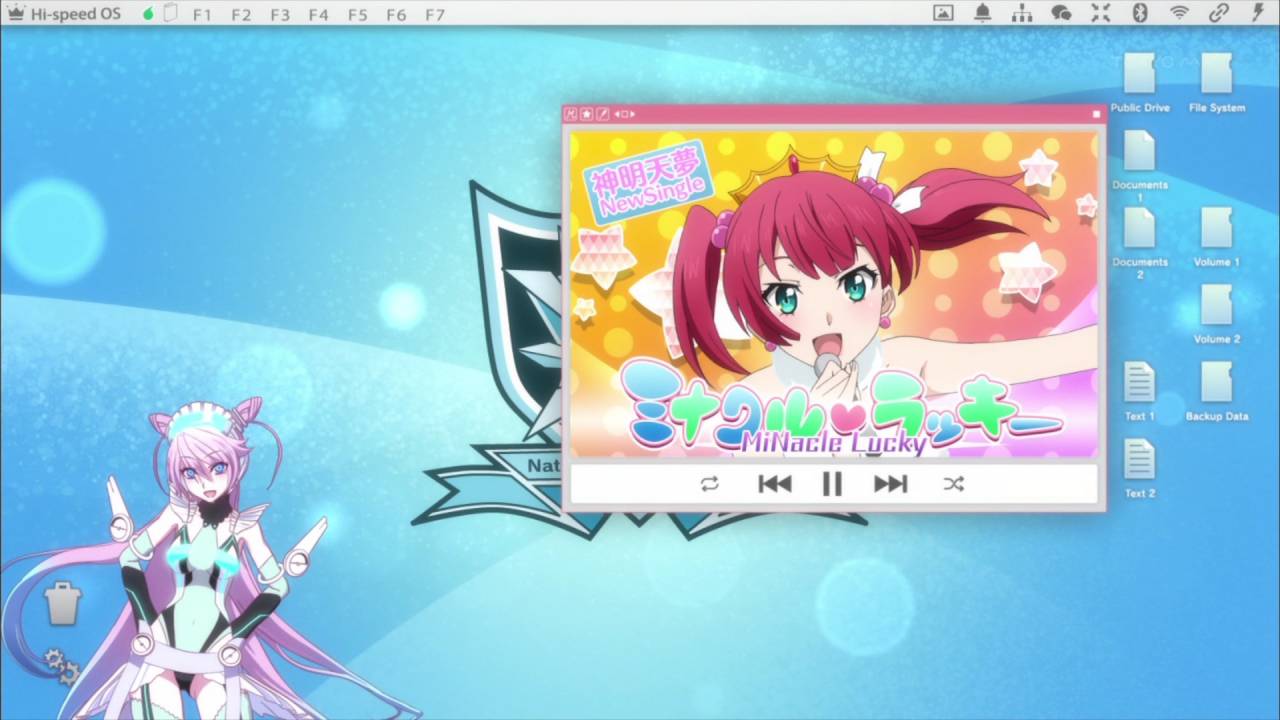Viewport: 1280px width, 720px height.
Task: Select F2 in the top bar
Action: 241,15
